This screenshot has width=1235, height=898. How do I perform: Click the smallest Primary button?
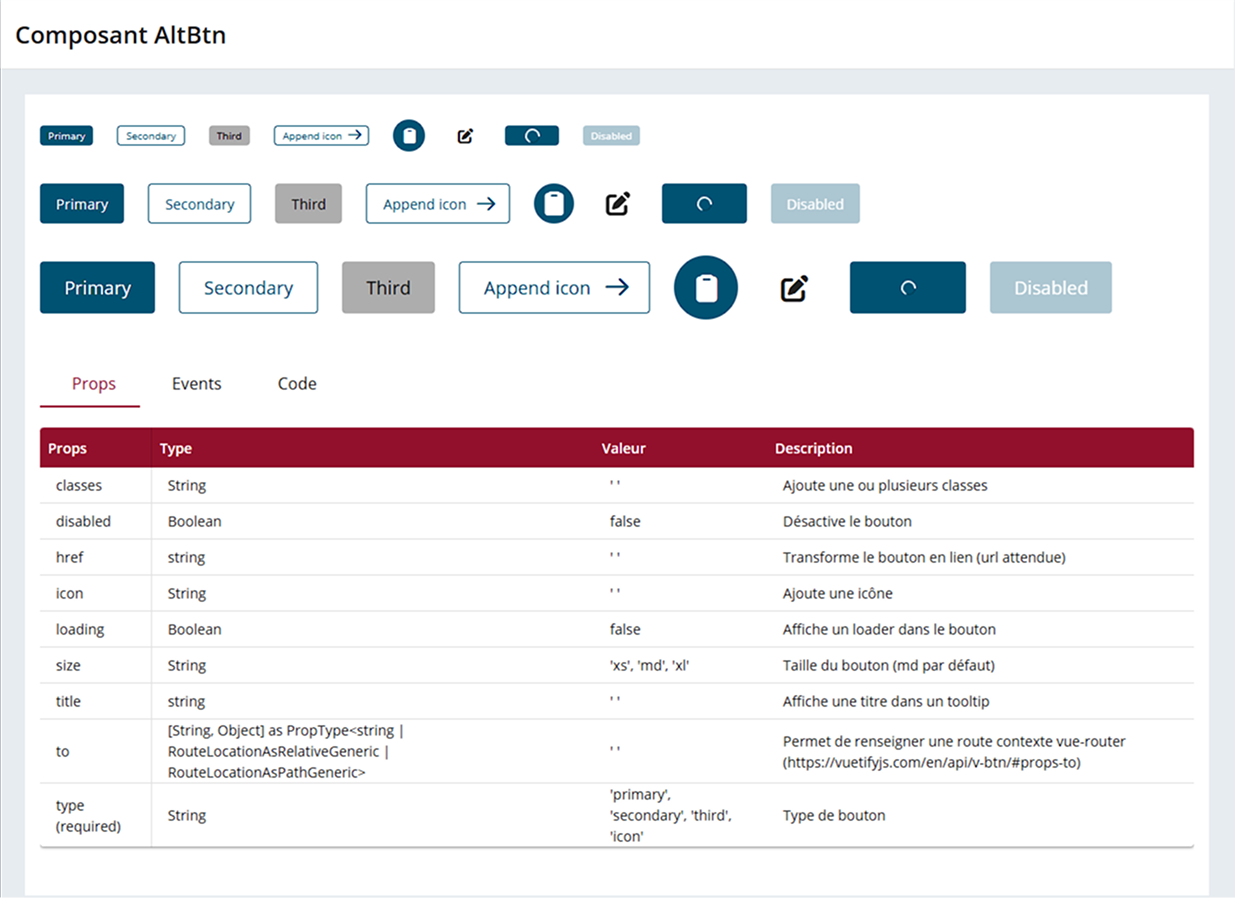[66, 136]
